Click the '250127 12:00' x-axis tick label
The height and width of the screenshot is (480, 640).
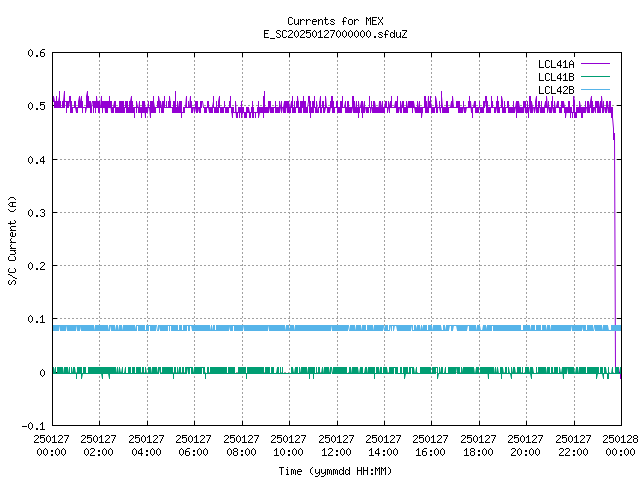point(336,446)
